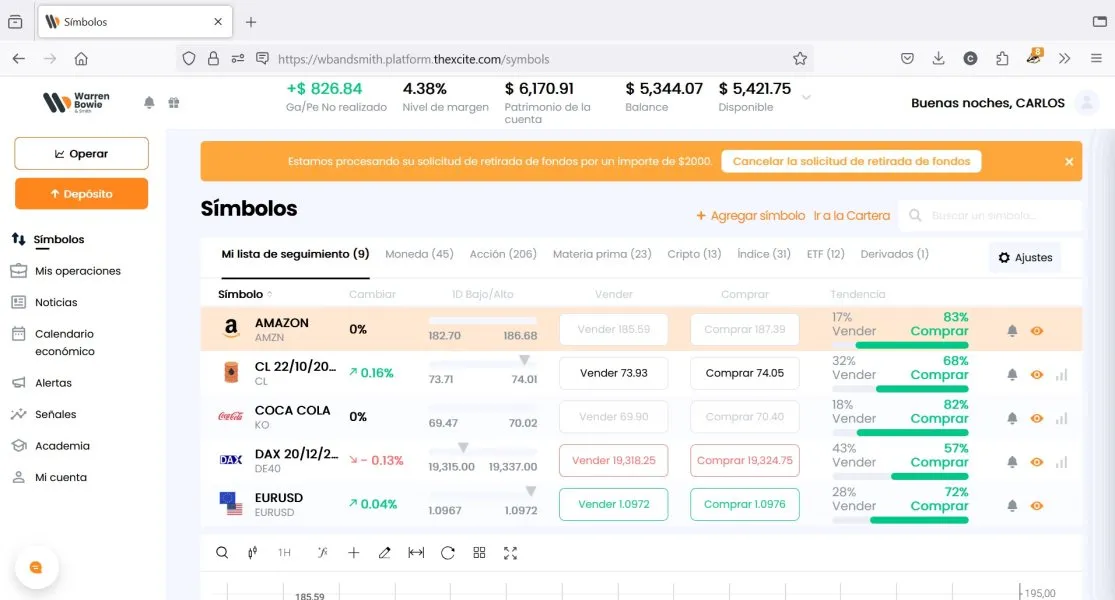Toggle watchlist eye for AMAZON

pyautogui.click(x=1037, y=331)
